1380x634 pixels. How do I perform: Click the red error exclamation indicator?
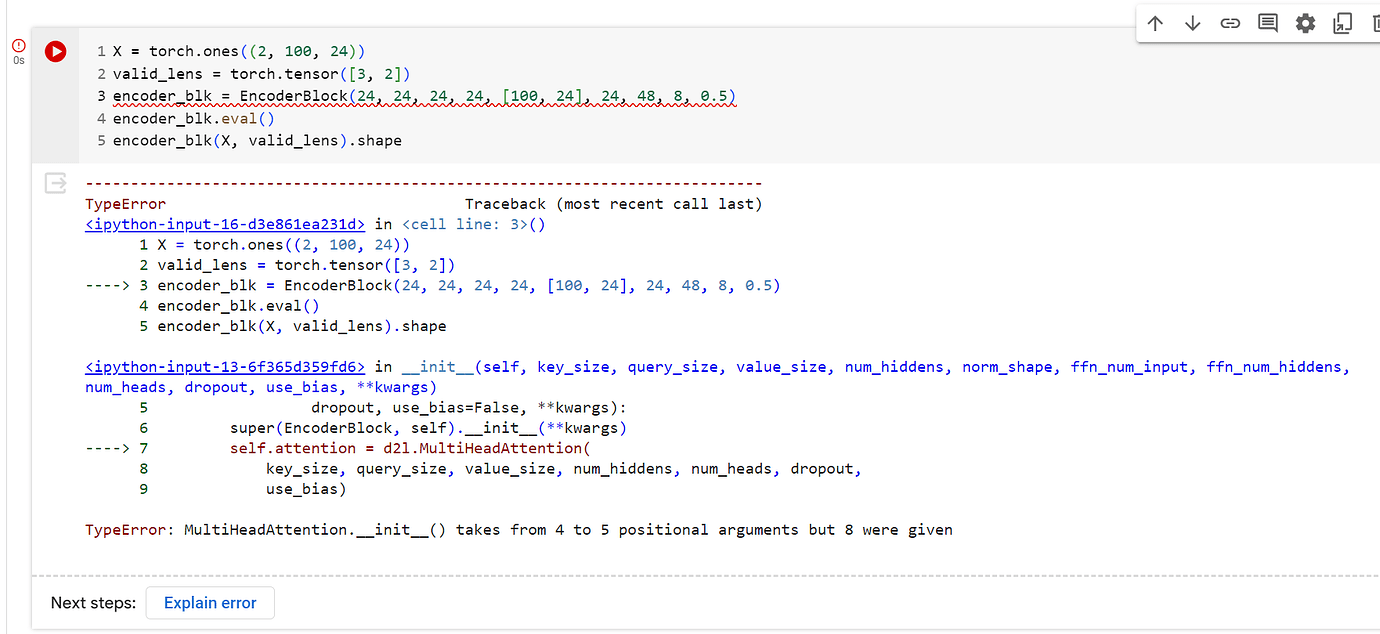18,44
